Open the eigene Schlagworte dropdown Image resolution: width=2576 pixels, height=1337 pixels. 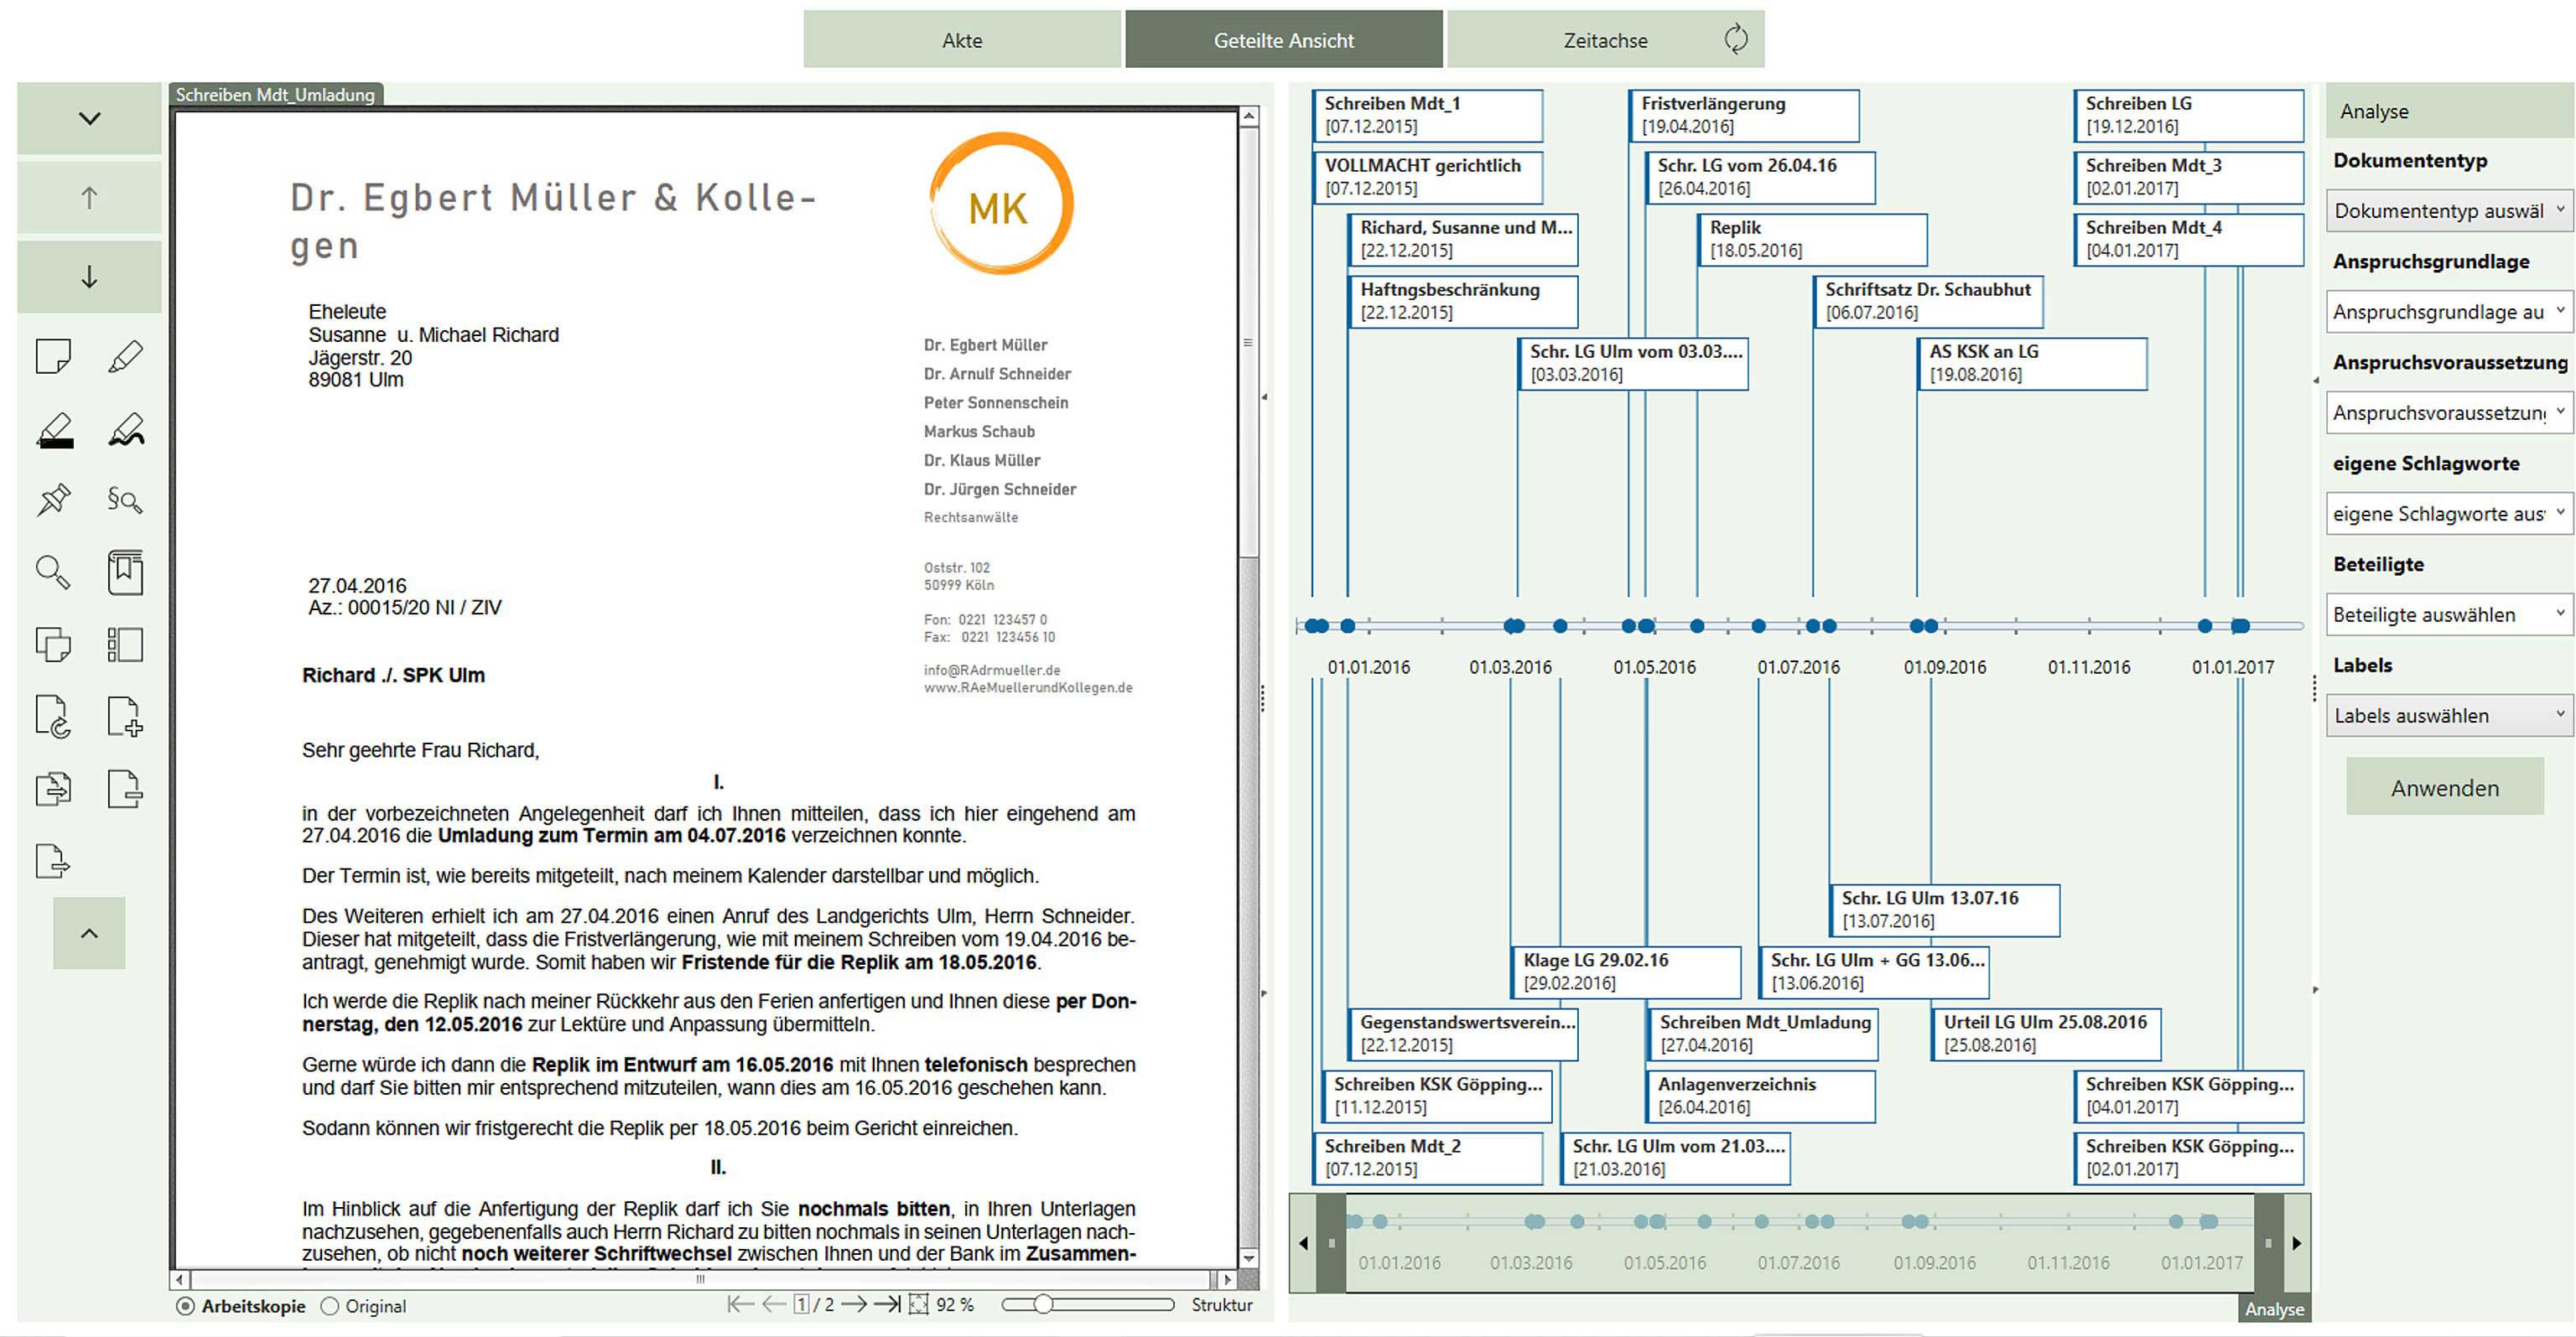click(2449, 513)
